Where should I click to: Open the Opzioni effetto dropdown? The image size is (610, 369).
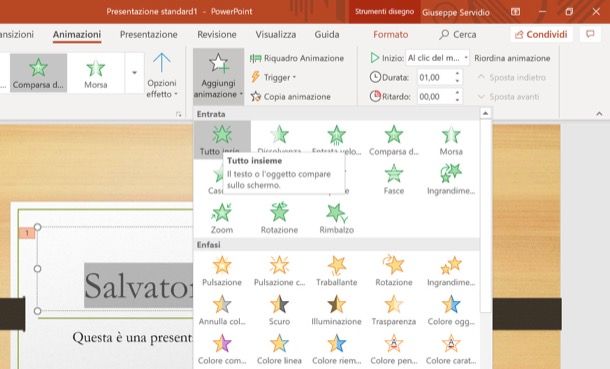pos(162,75)
